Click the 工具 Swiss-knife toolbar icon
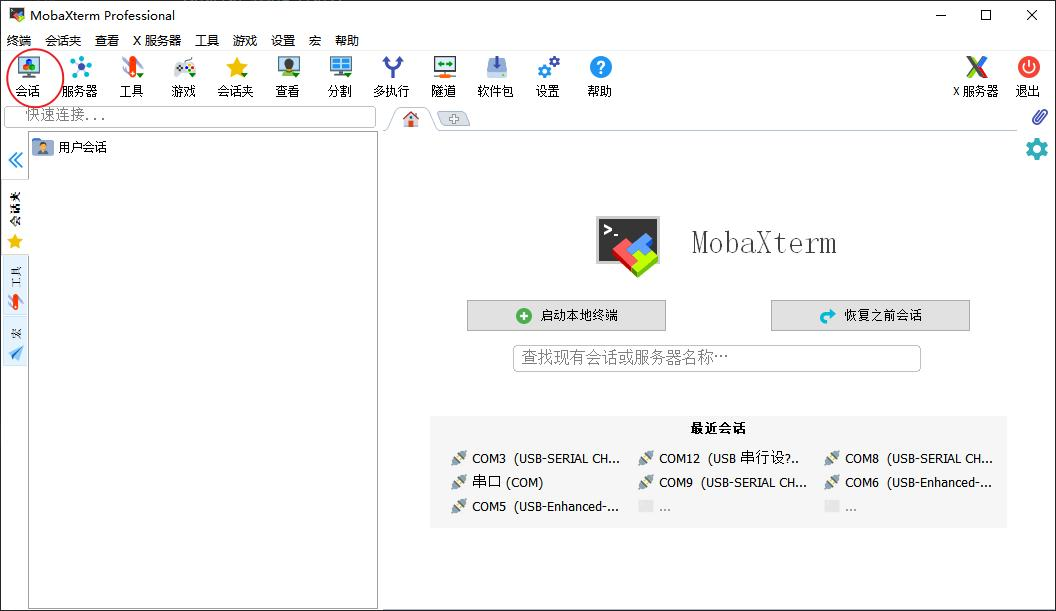This screenshot has height=611, width=1056. [x=132, y=77]
